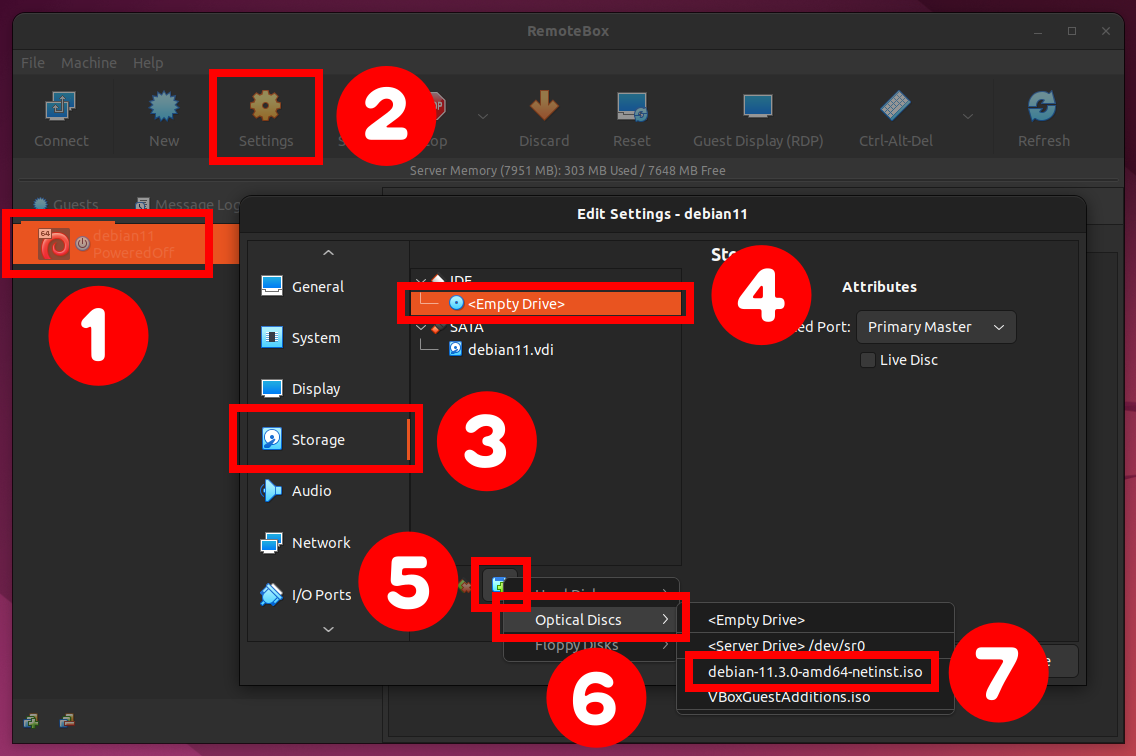
Task: Open the Network settings page
Action: 329,543
